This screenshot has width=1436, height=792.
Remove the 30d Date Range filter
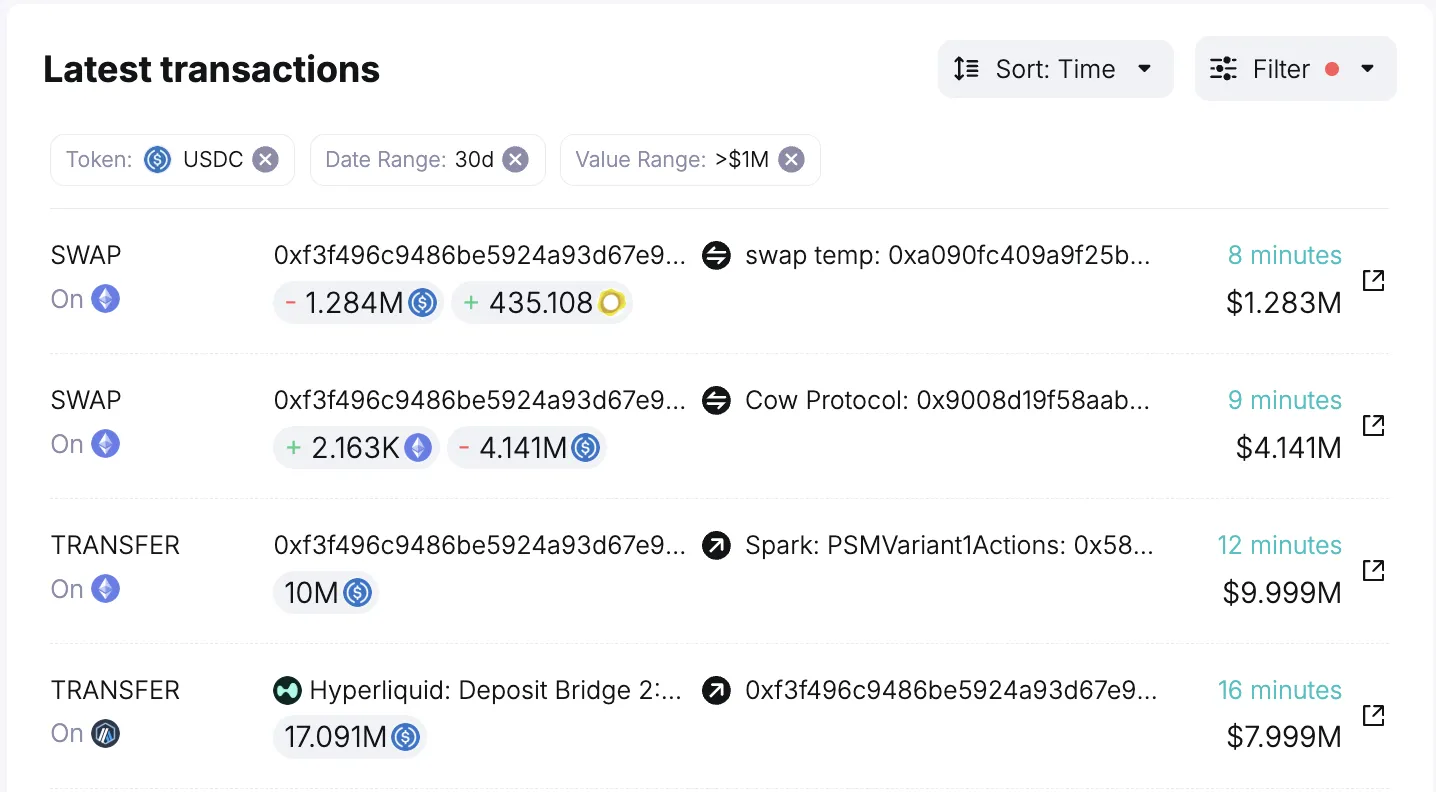tap(515, 160)
